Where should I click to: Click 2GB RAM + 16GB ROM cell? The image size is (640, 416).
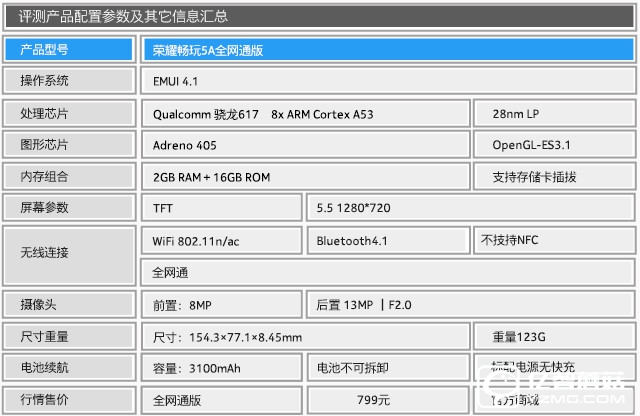[306, 176]
